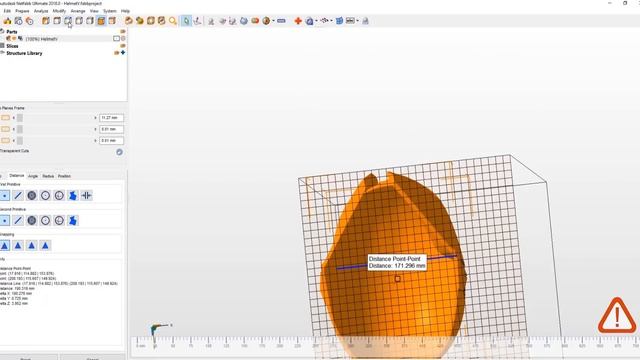Select the Slices node in tree
Viewport: 640px width, 360px height.
point(12,46)
